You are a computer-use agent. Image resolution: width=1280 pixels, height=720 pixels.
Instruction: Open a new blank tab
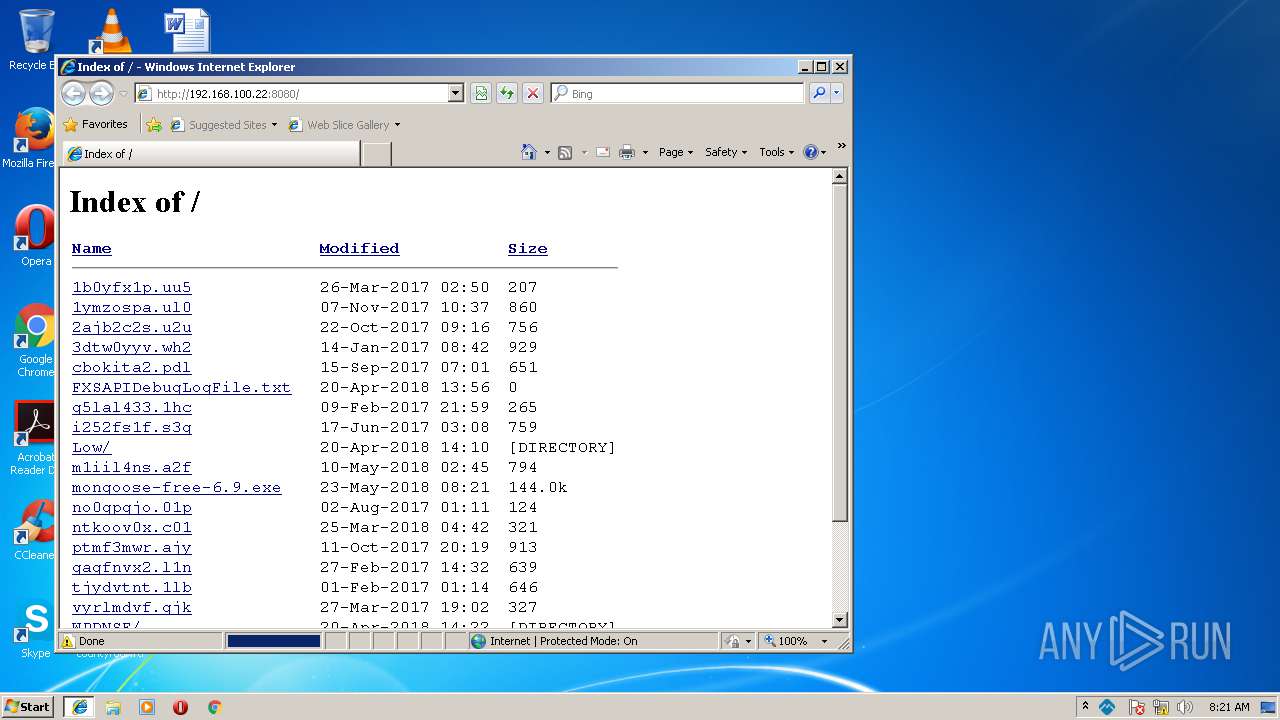[x=376, y=154]
